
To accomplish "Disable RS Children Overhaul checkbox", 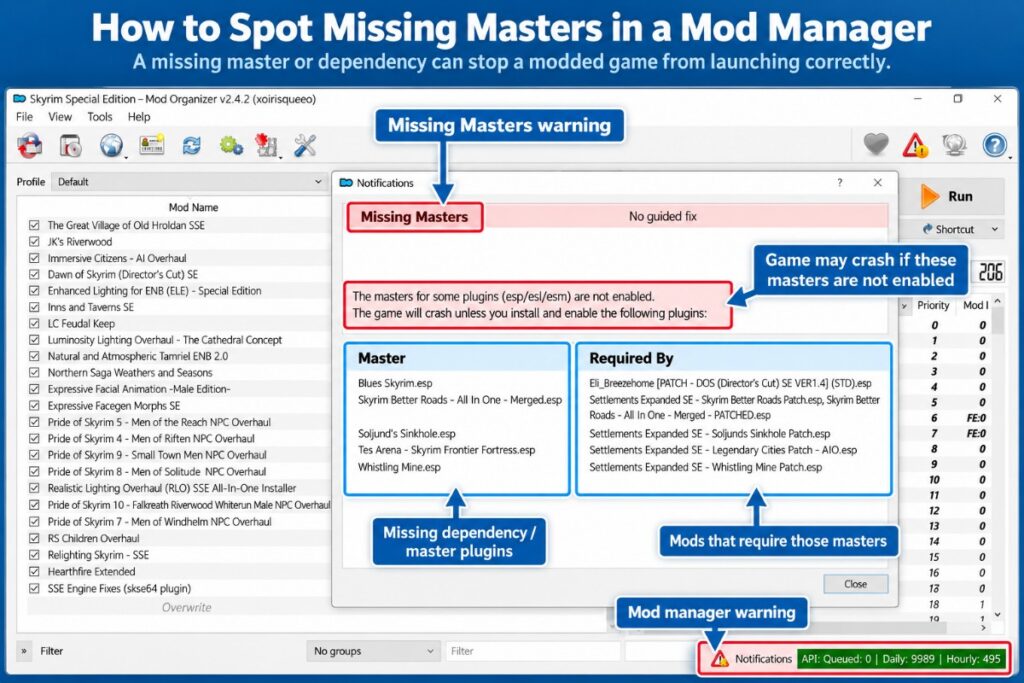I will coord(34,539).
